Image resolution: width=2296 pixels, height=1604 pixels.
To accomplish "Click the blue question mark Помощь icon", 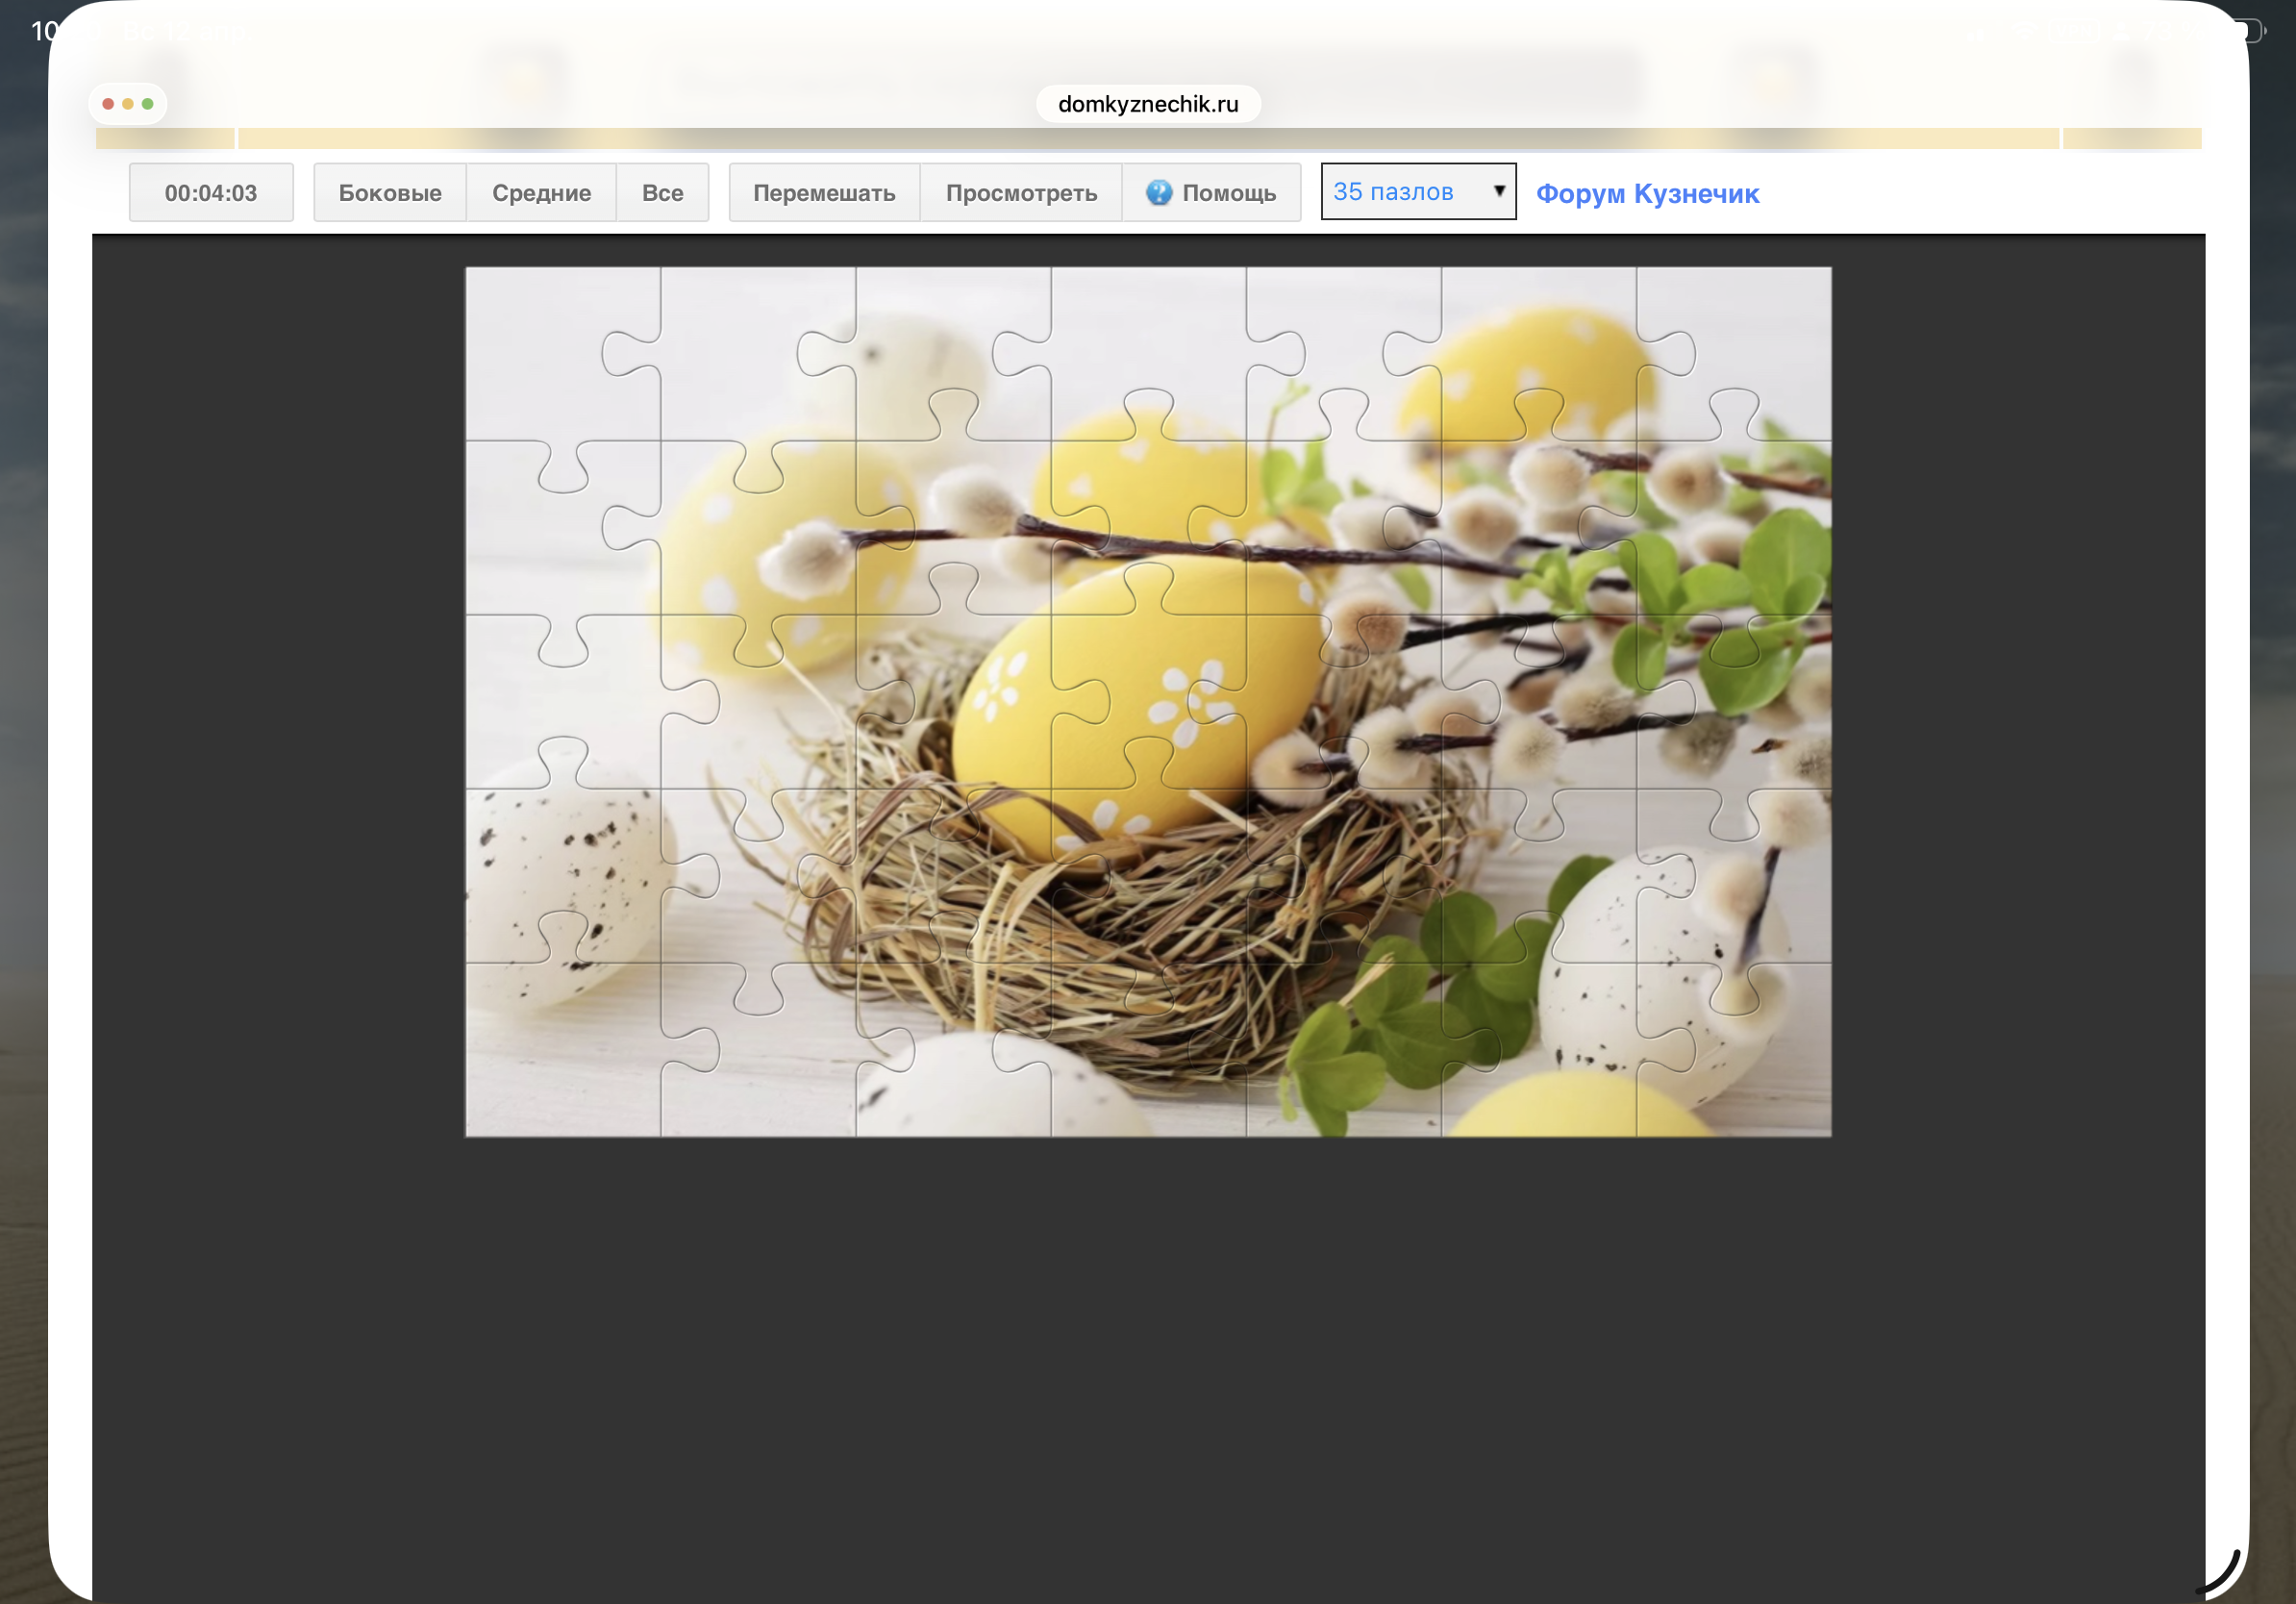I will coord(1158,192).
